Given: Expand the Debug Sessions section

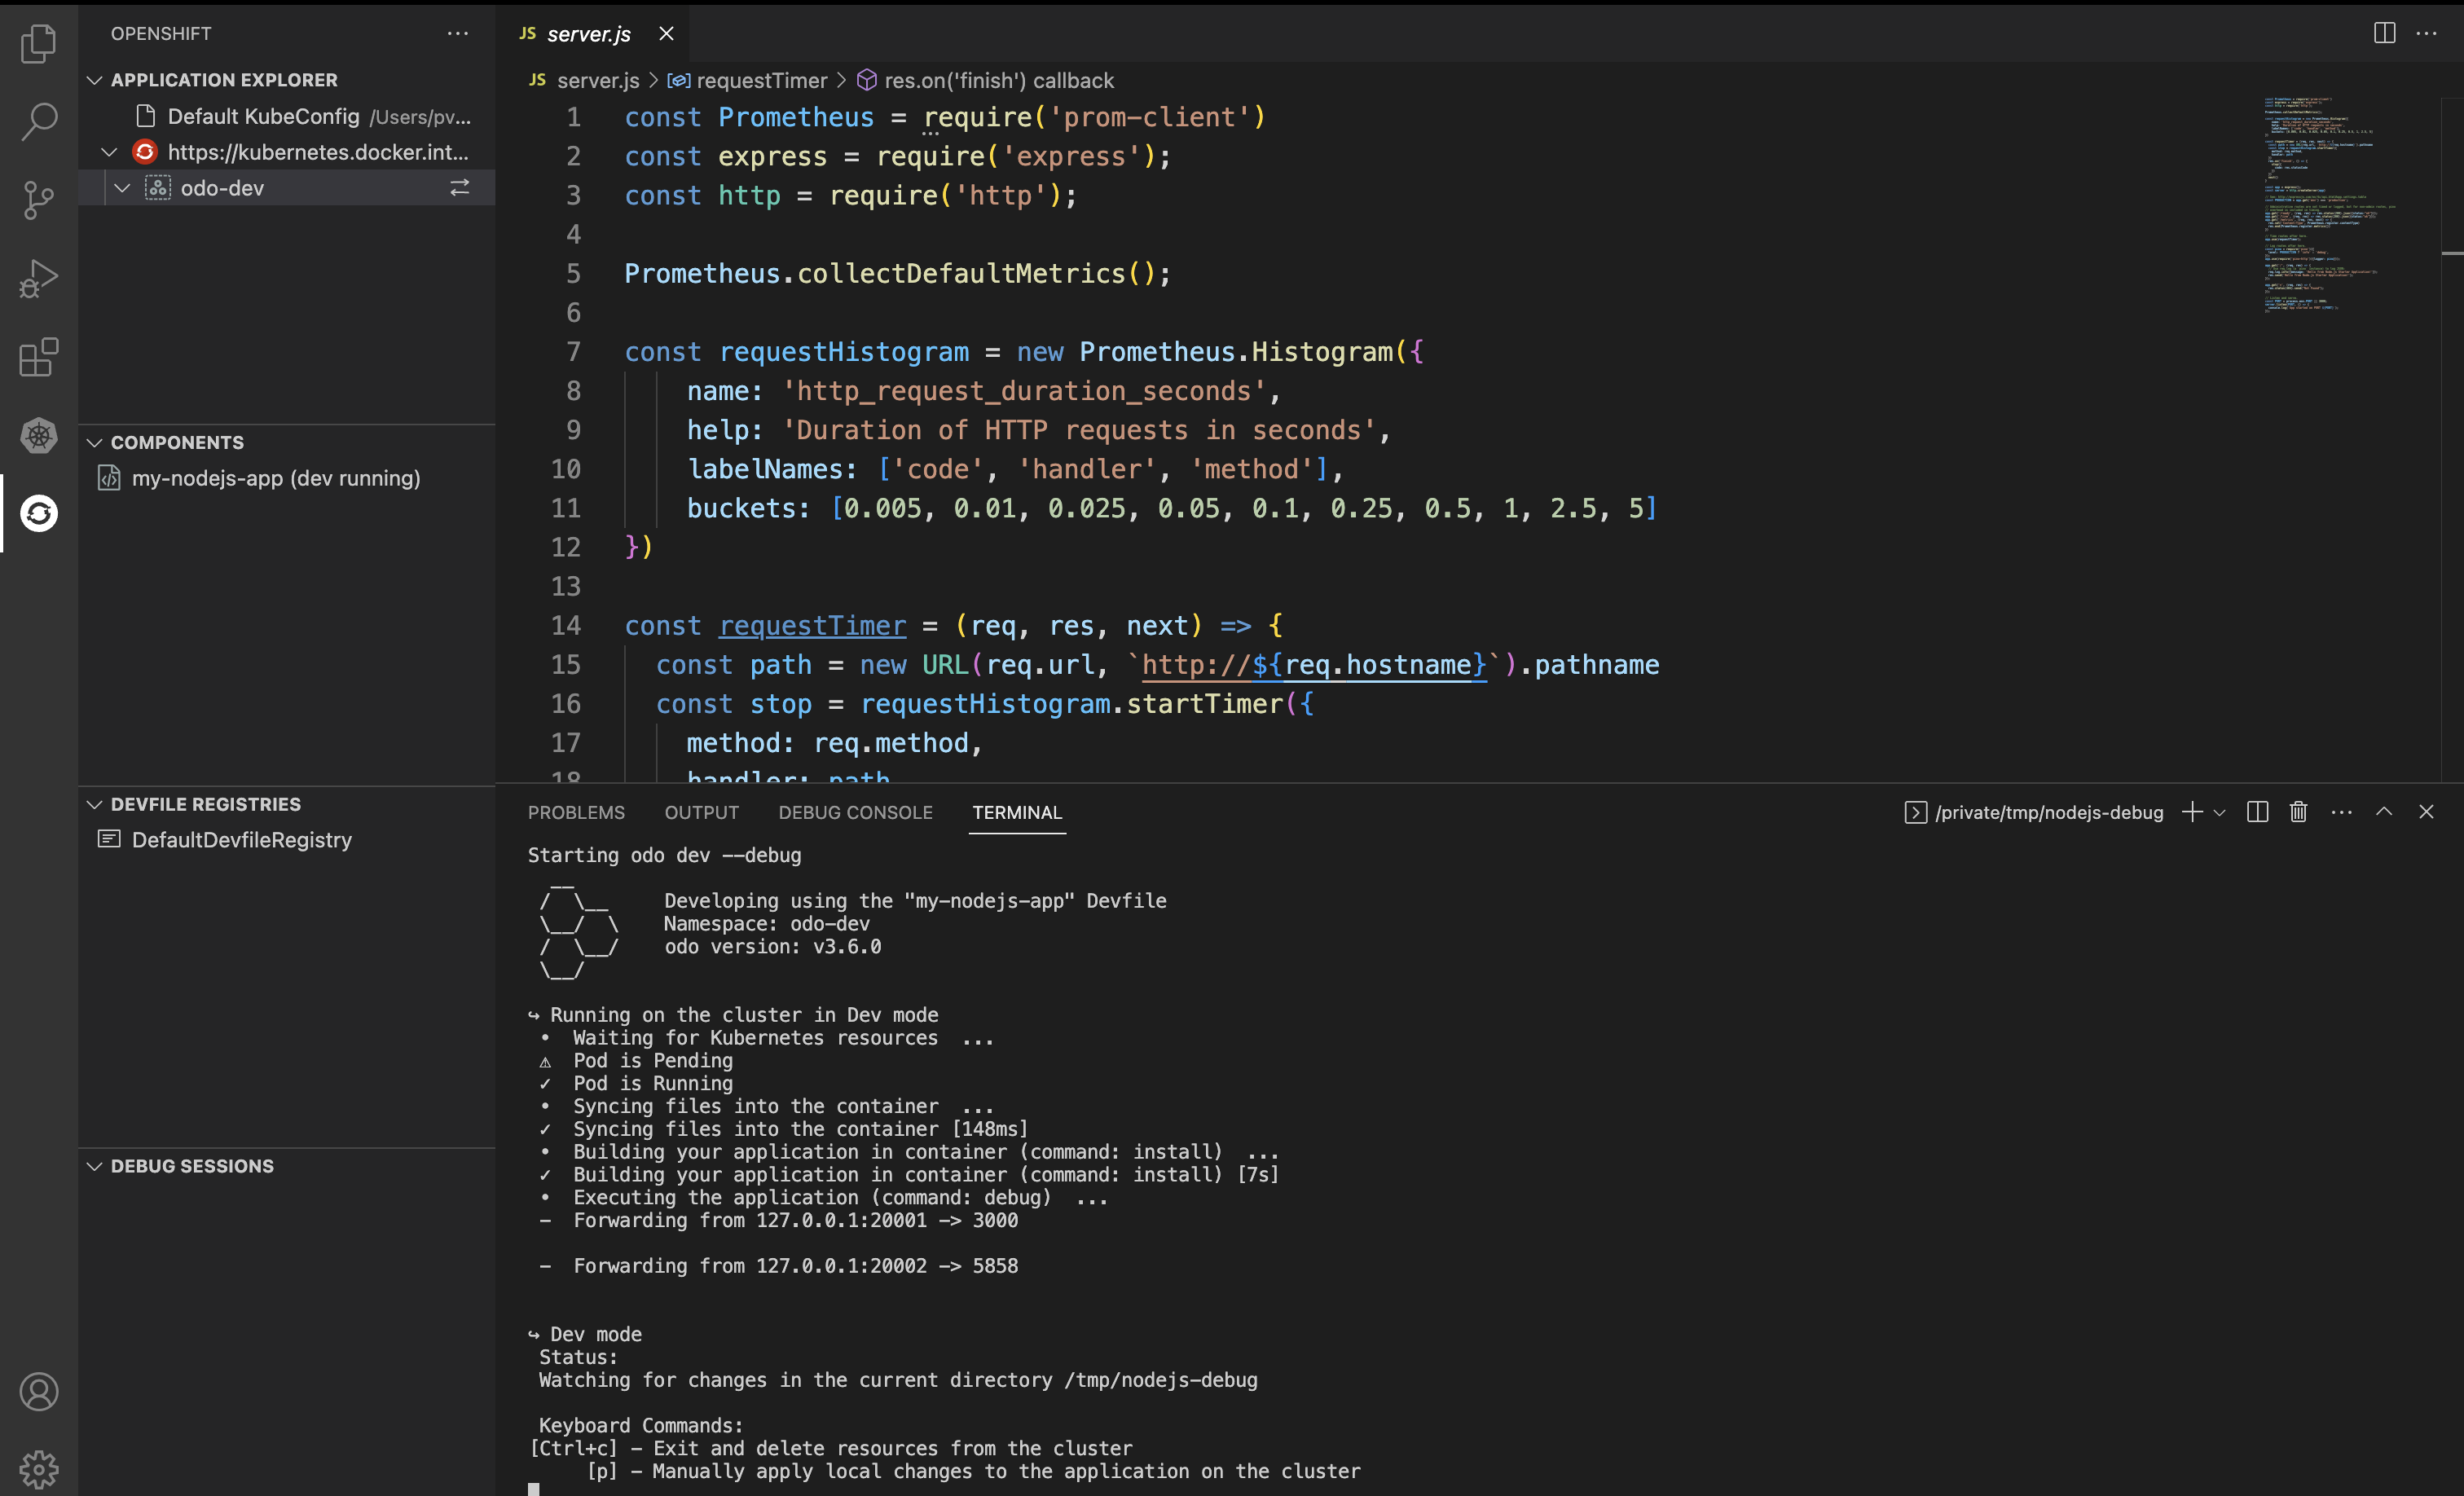Looking at the screenshot, I should click(95, 1165).
